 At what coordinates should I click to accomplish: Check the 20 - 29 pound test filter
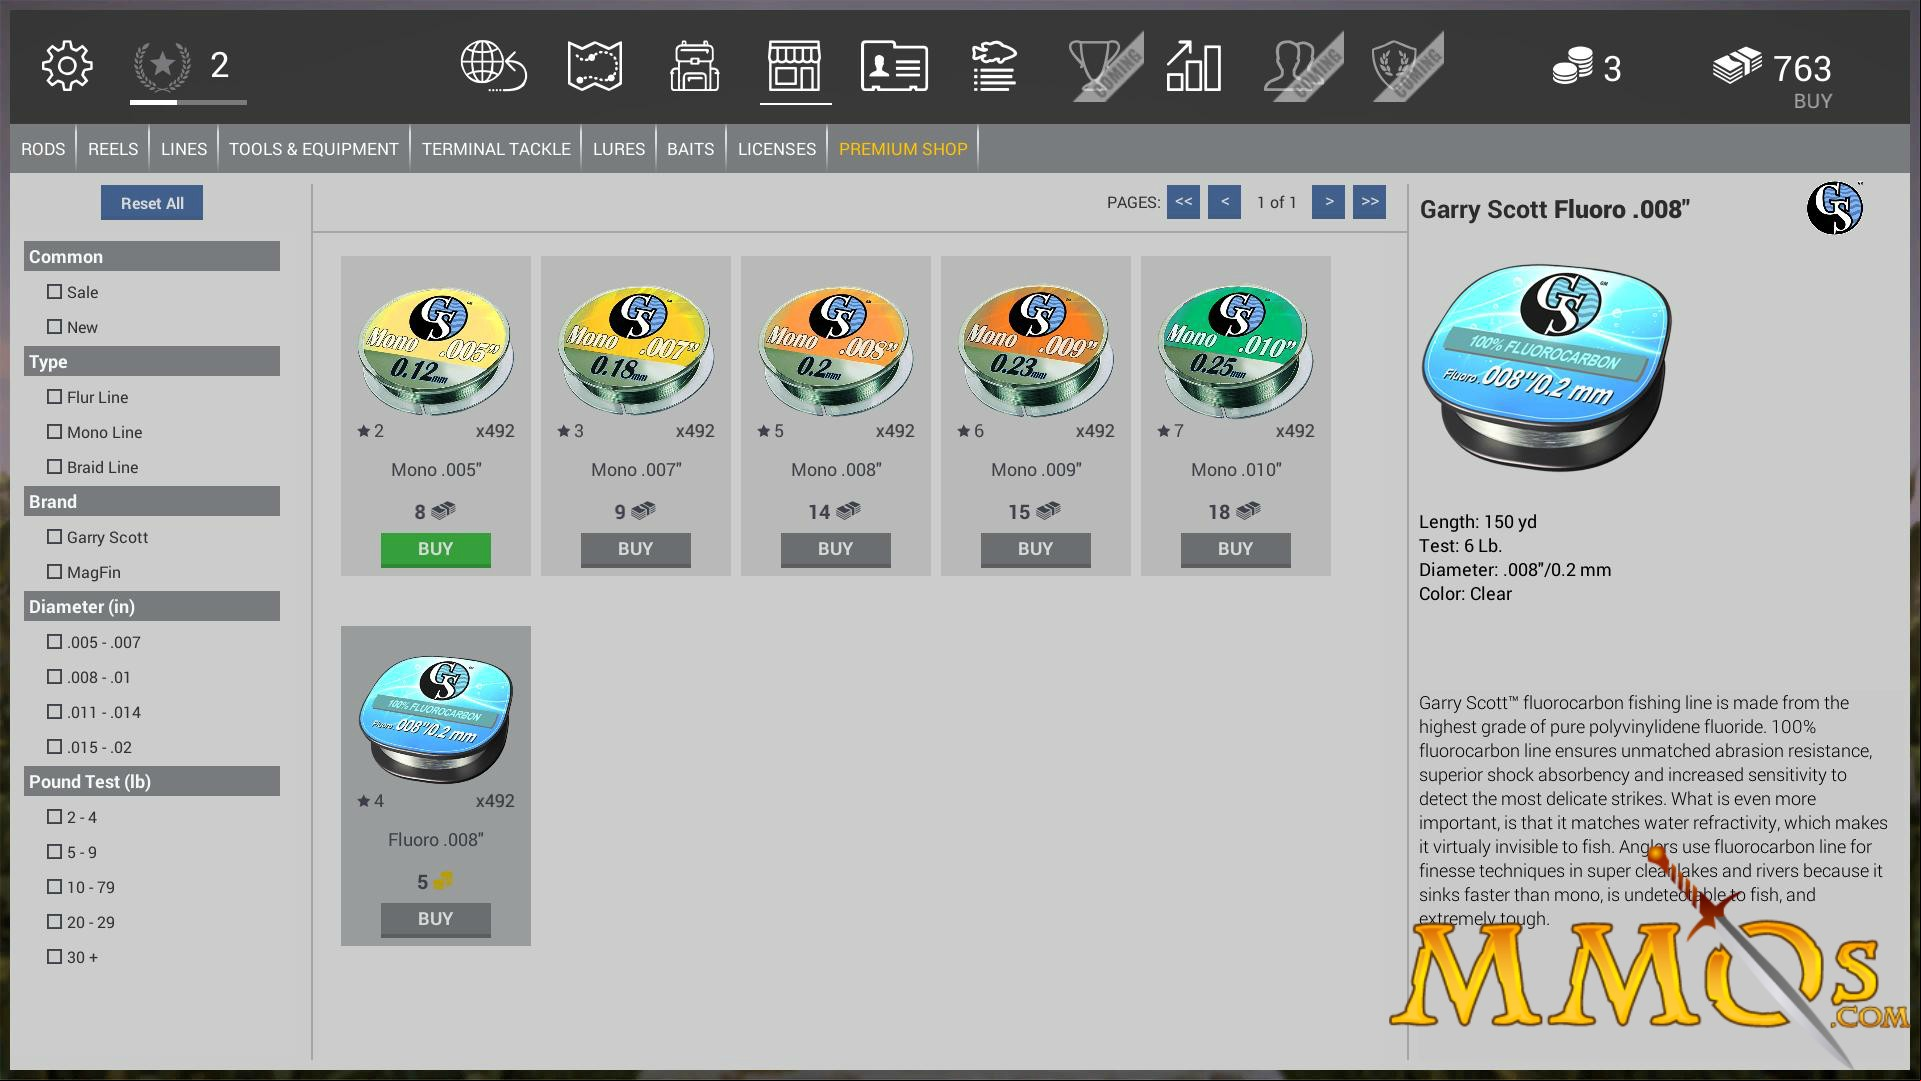coord(55,922)
